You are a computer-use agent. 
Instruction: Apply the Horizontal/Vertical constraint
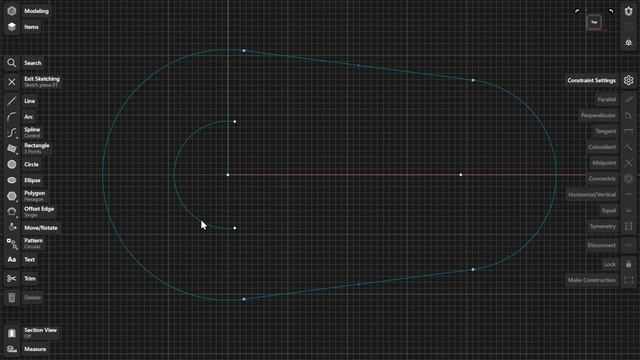(629, 195)
